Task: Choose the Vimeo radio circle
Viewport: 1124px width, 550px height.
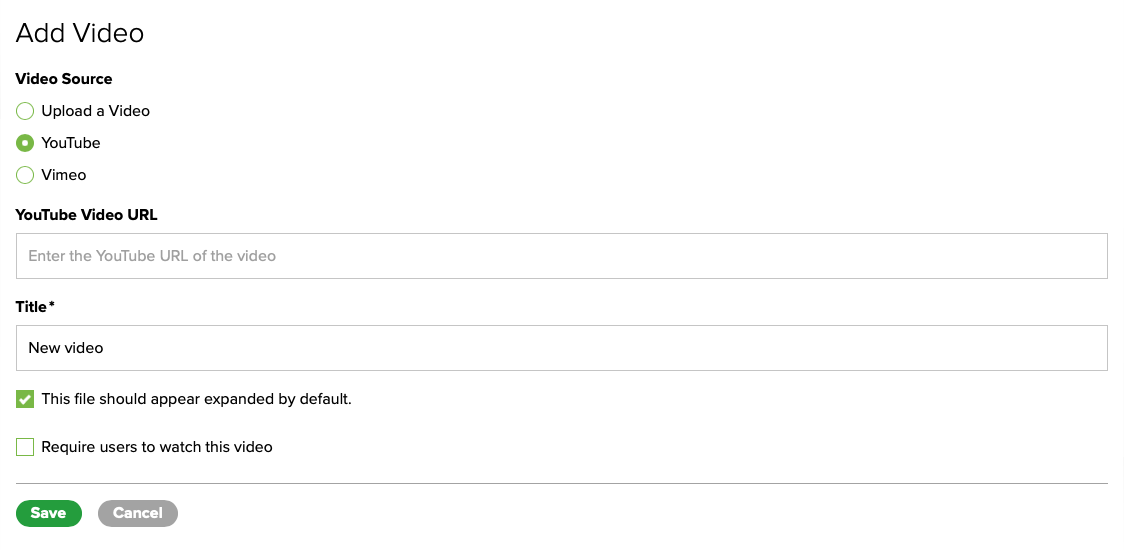Action: [x=25, y=175]
